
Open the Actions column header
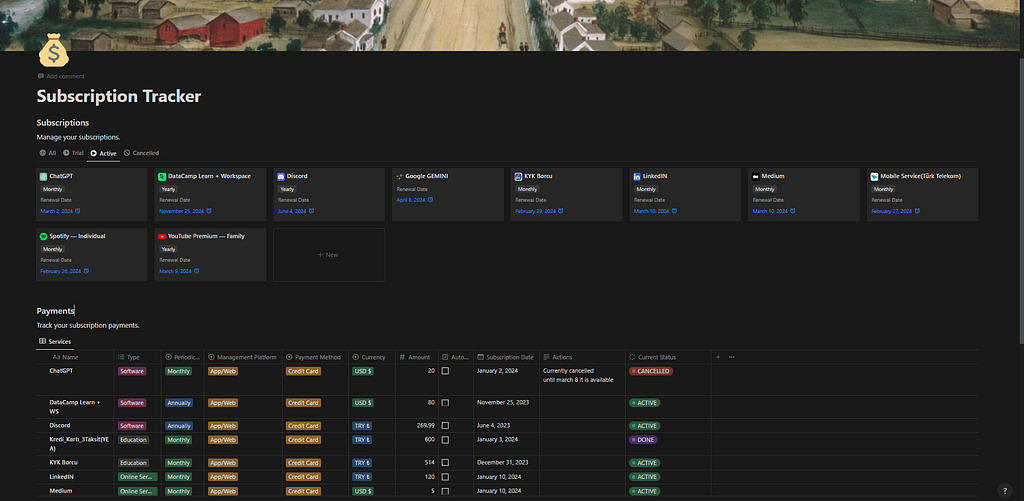(x=582, y=357)
